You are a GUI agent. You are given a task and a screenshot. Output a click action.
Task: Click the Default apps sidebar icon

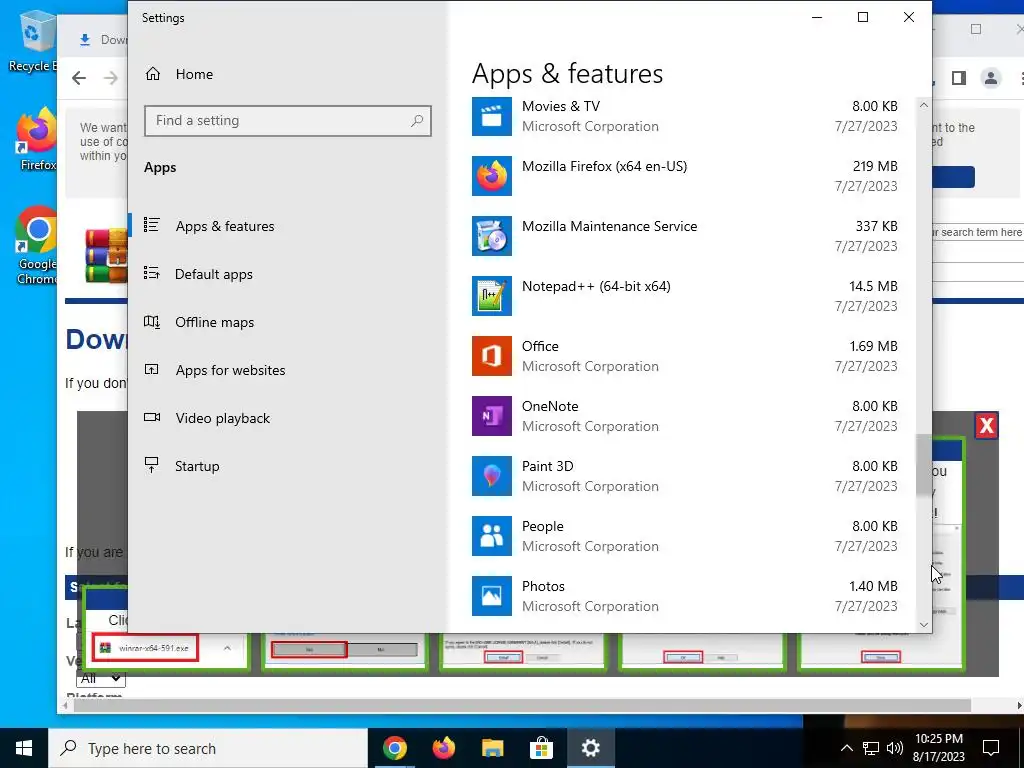pyautogui.click(x=152, y=274)
